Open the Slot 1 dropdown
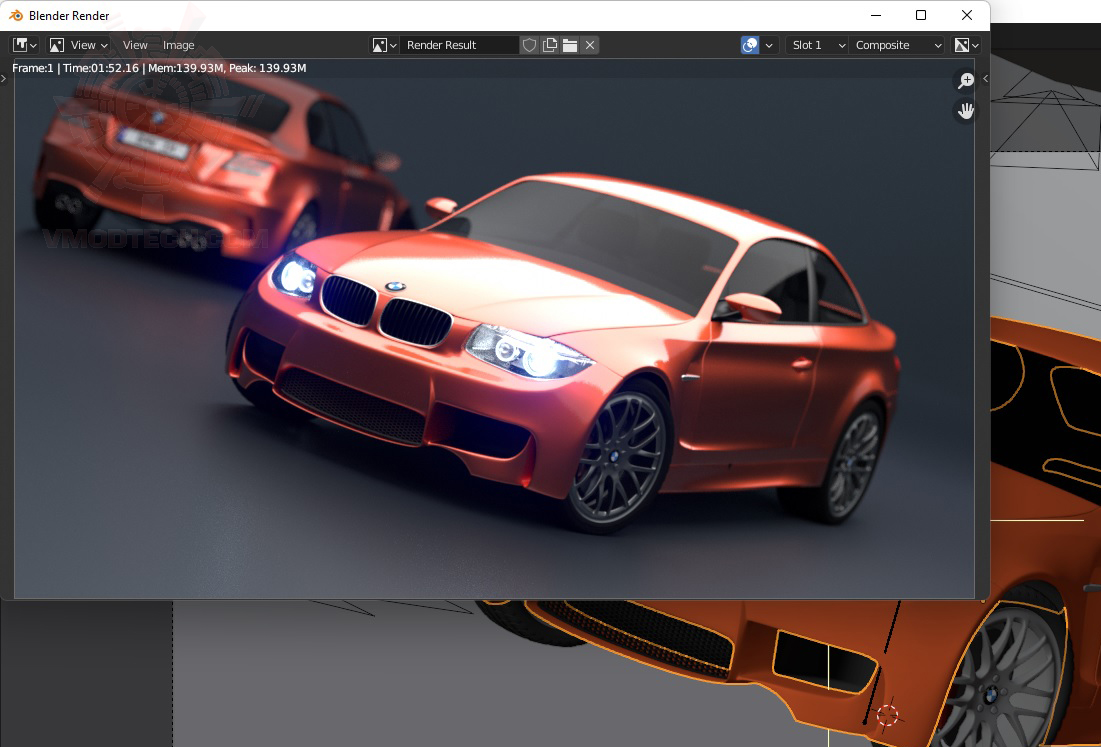1101x747 pixels. click(x=817, y=45)
